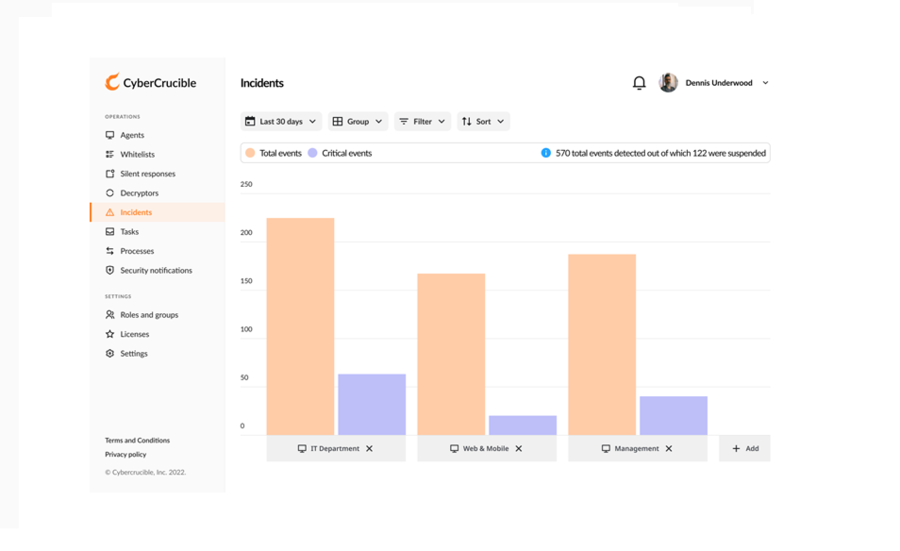Click the notification bell icon

coord(639,83)
